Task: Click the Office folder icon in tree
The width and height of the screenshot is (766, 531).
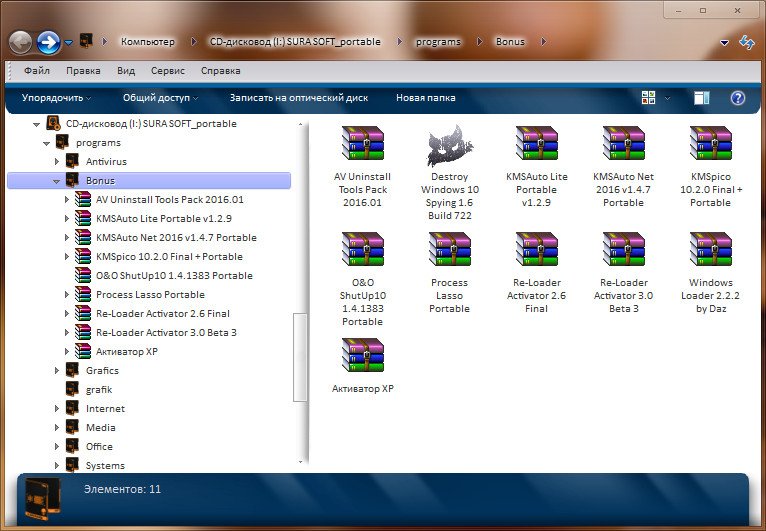Action: [x=72, y=446]
